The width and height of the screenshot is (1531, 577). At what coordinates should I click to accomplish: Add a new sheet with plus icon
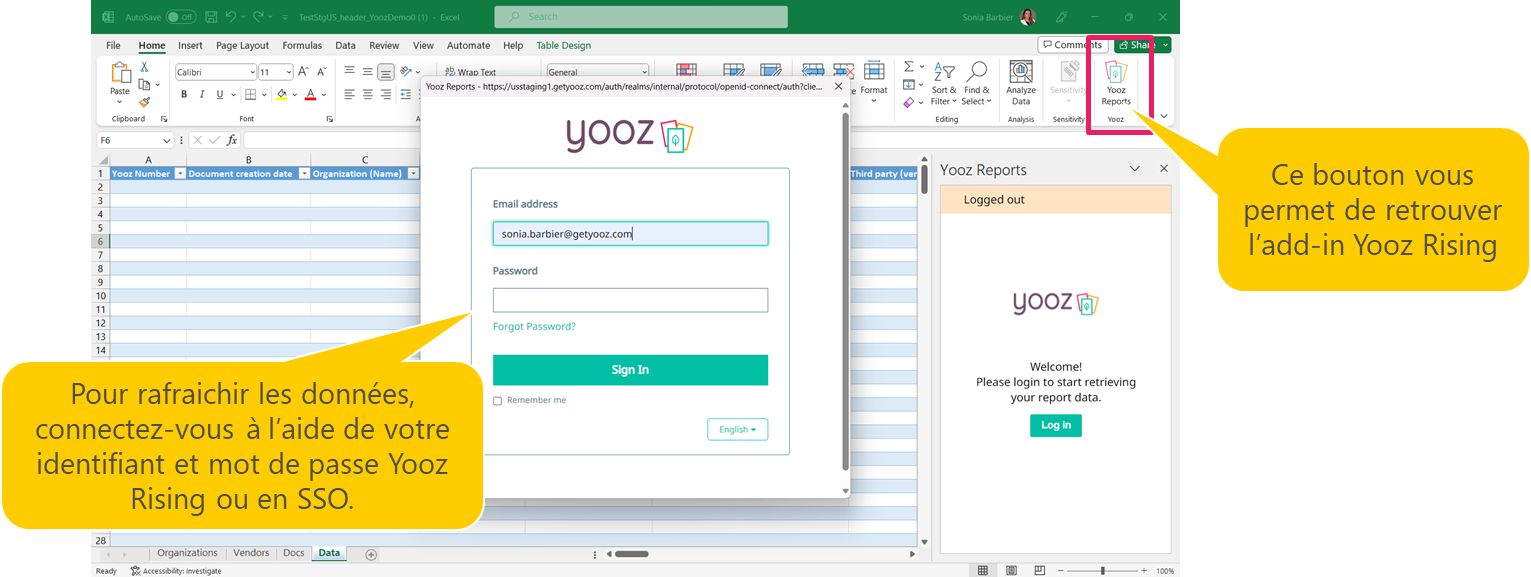(x=371, y=554)
